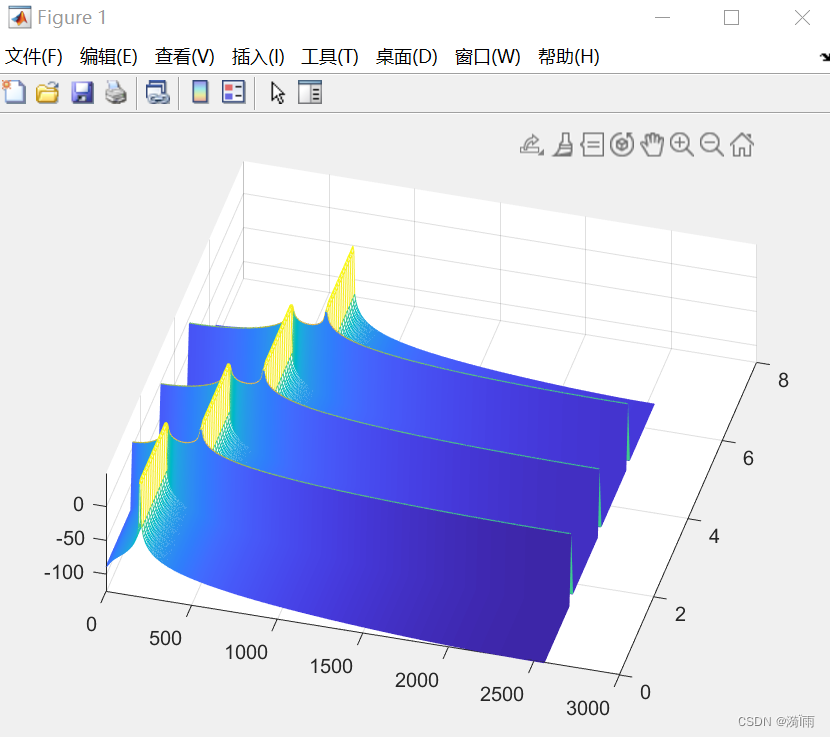
Task: Print the figure
Action: (x=114, y=92)
